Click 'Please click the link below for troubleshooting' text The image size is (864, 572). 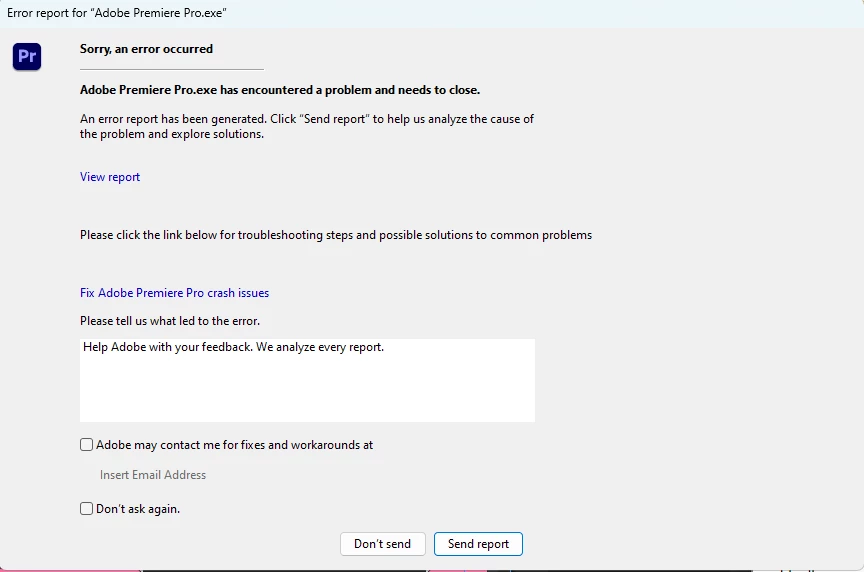tap(336, 235)
